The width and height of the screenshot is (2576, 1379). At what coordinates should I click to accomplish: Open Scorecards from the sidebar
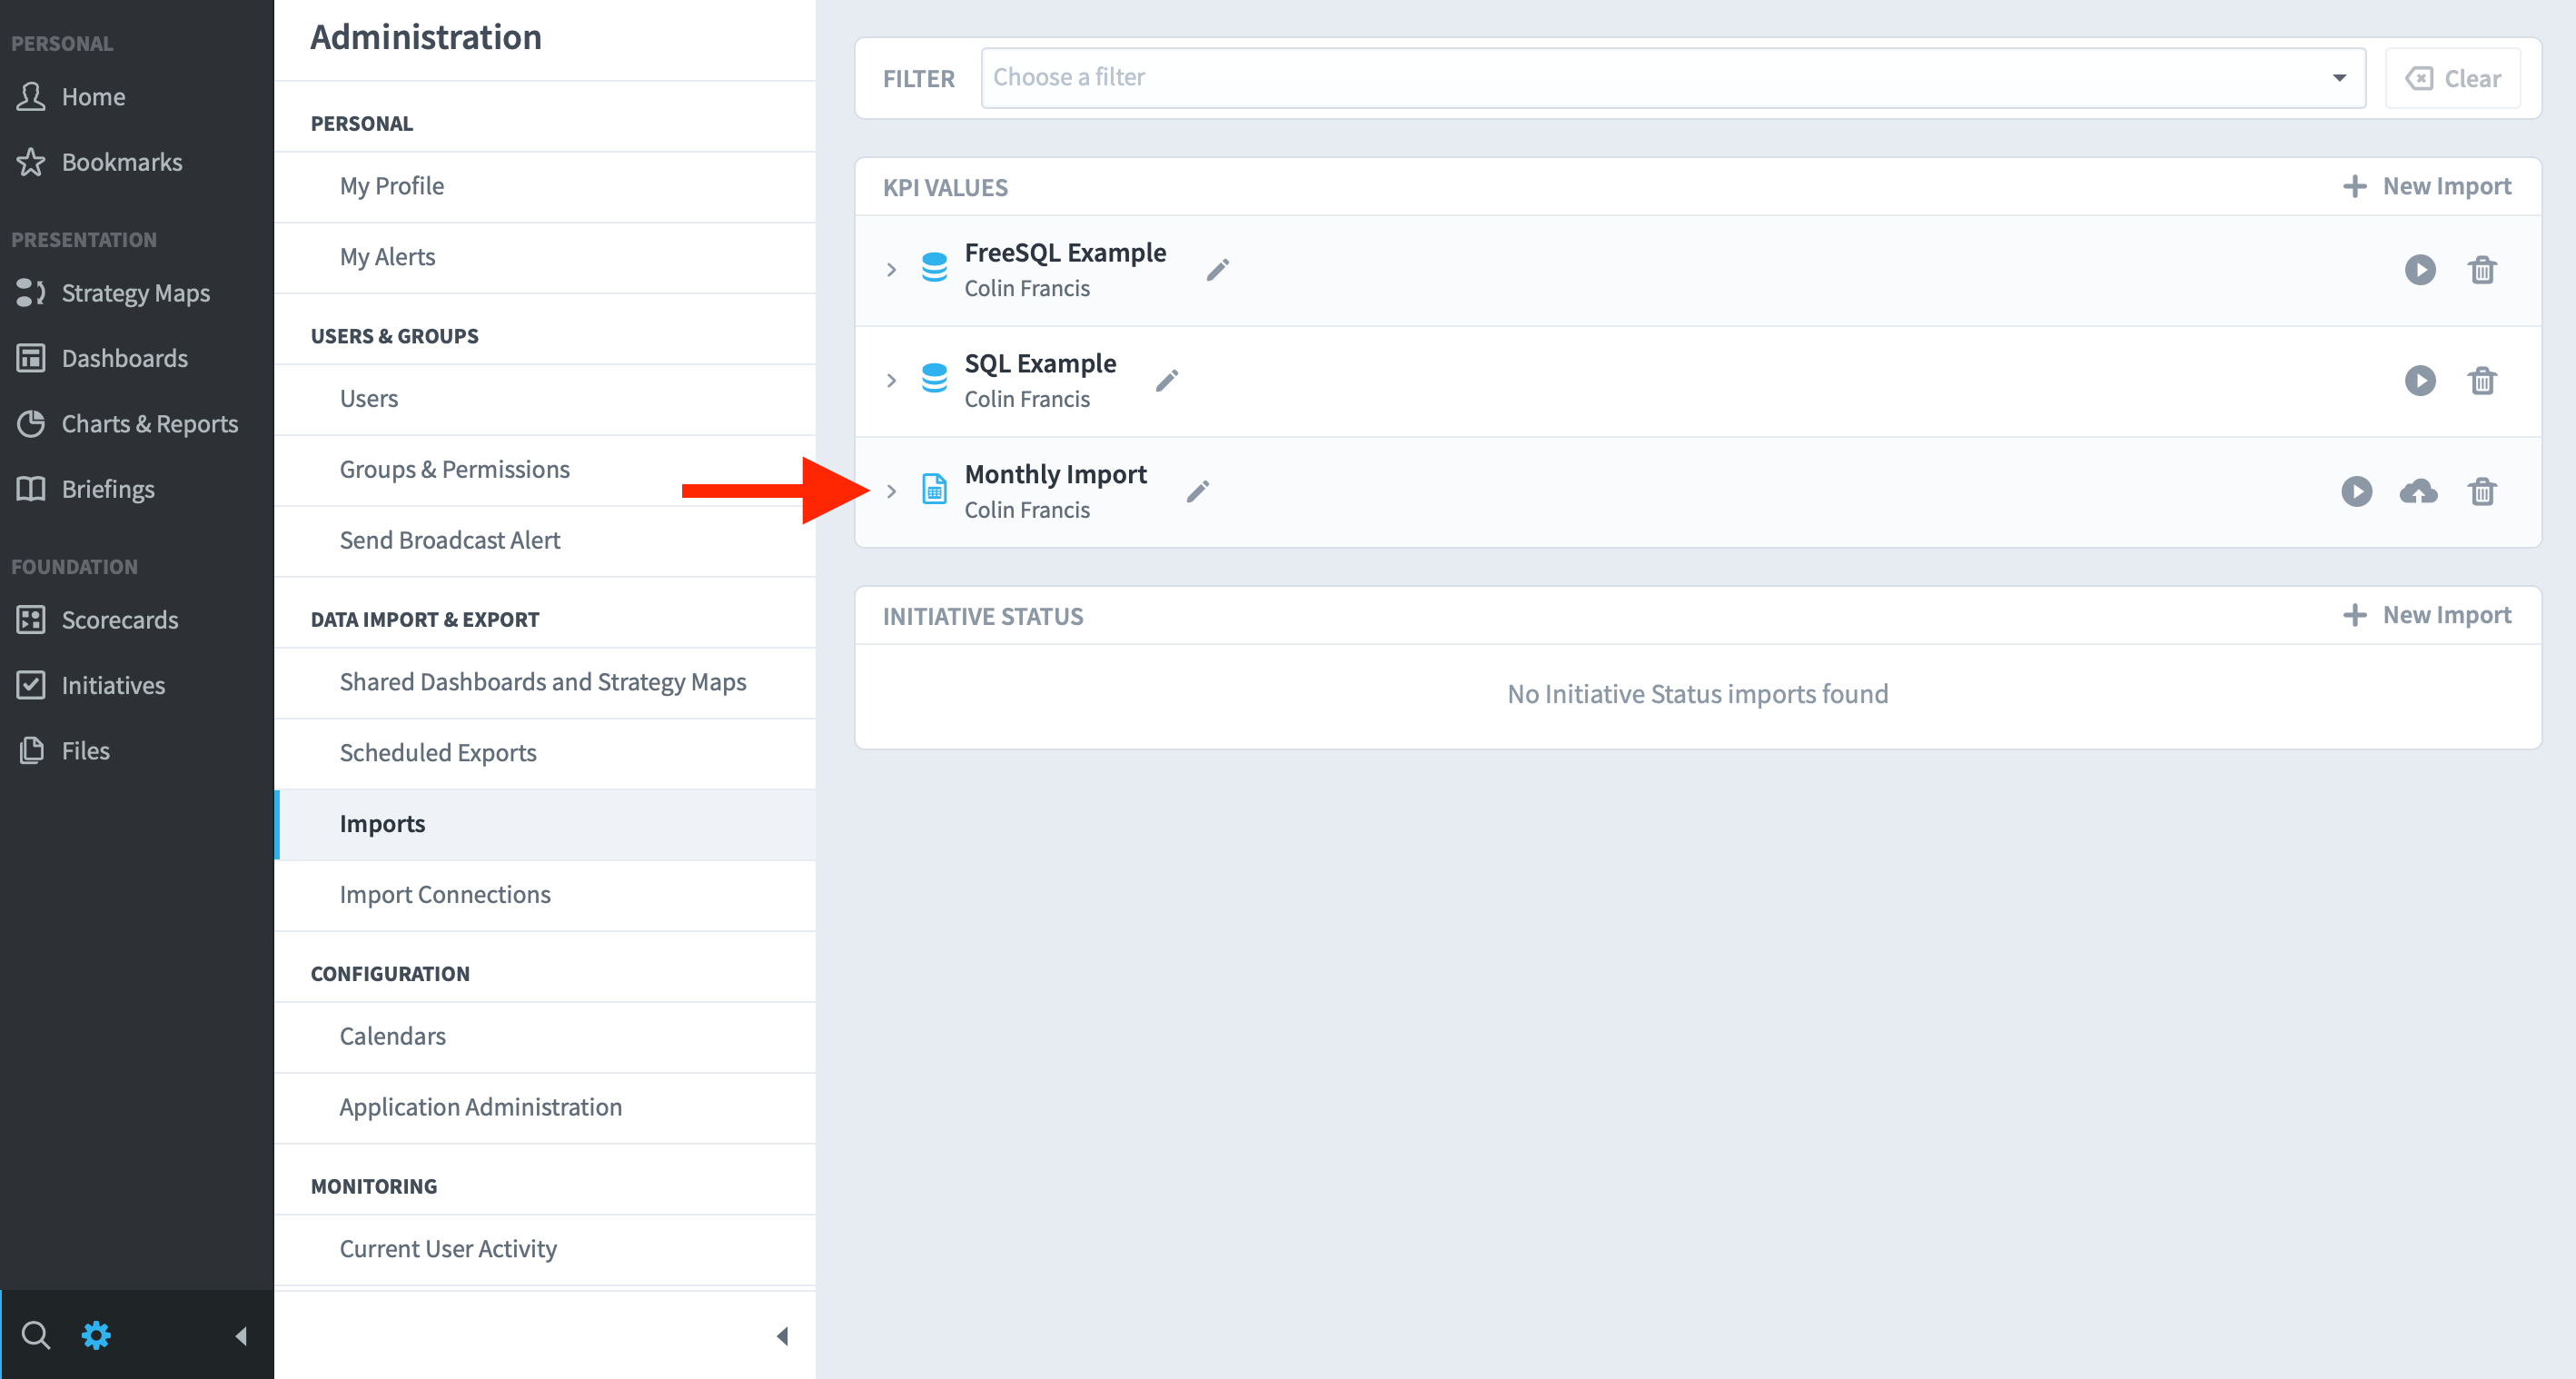(120, 619)
